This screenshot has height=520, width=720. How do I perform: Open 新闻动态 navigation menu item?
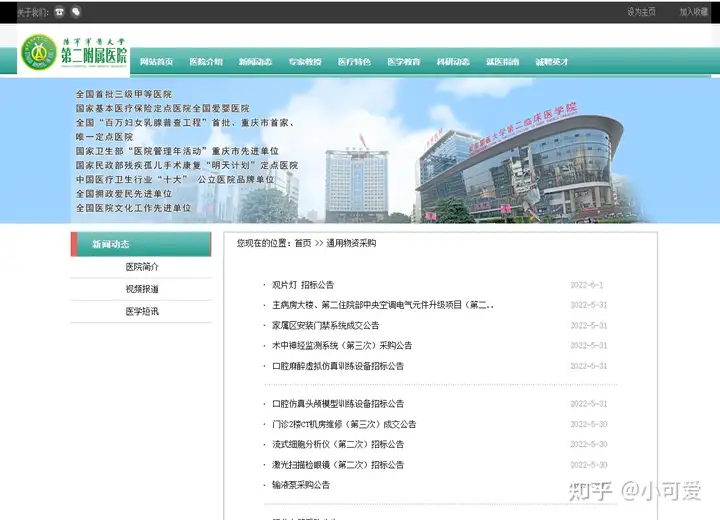(x=255, y=62)
